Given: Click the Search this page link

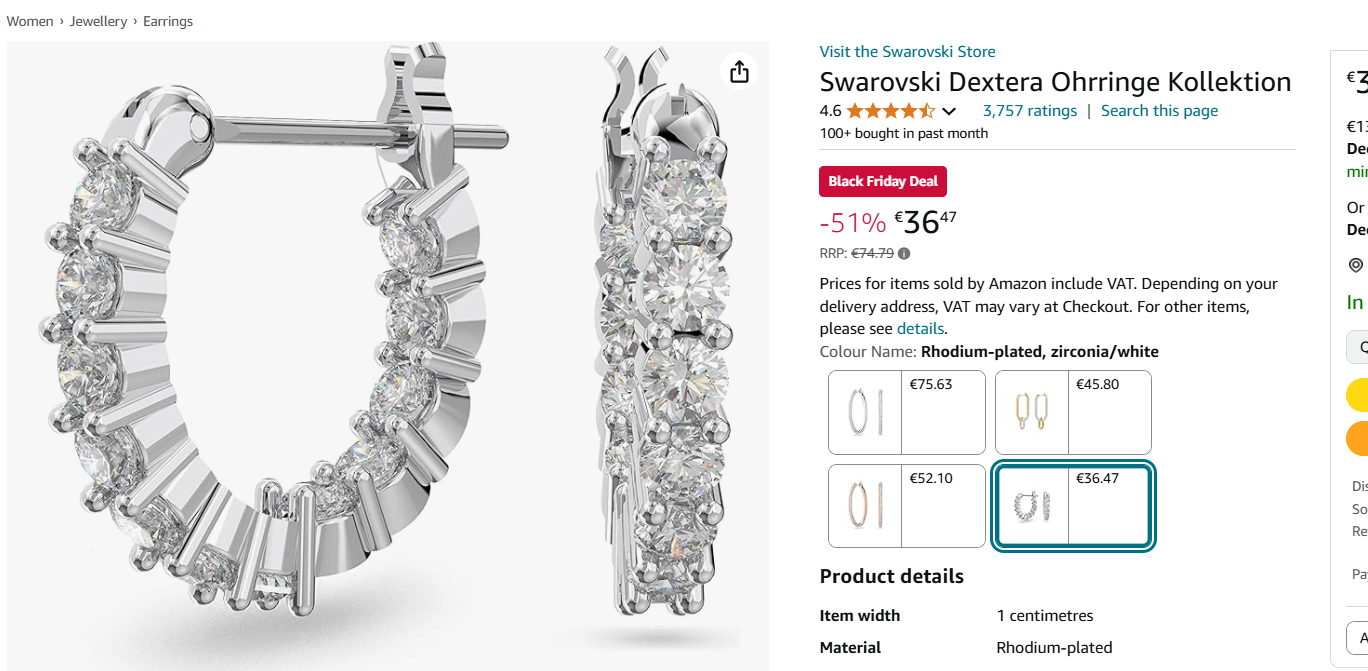Looking at the screenshot, I should [x=1159, y=111].
